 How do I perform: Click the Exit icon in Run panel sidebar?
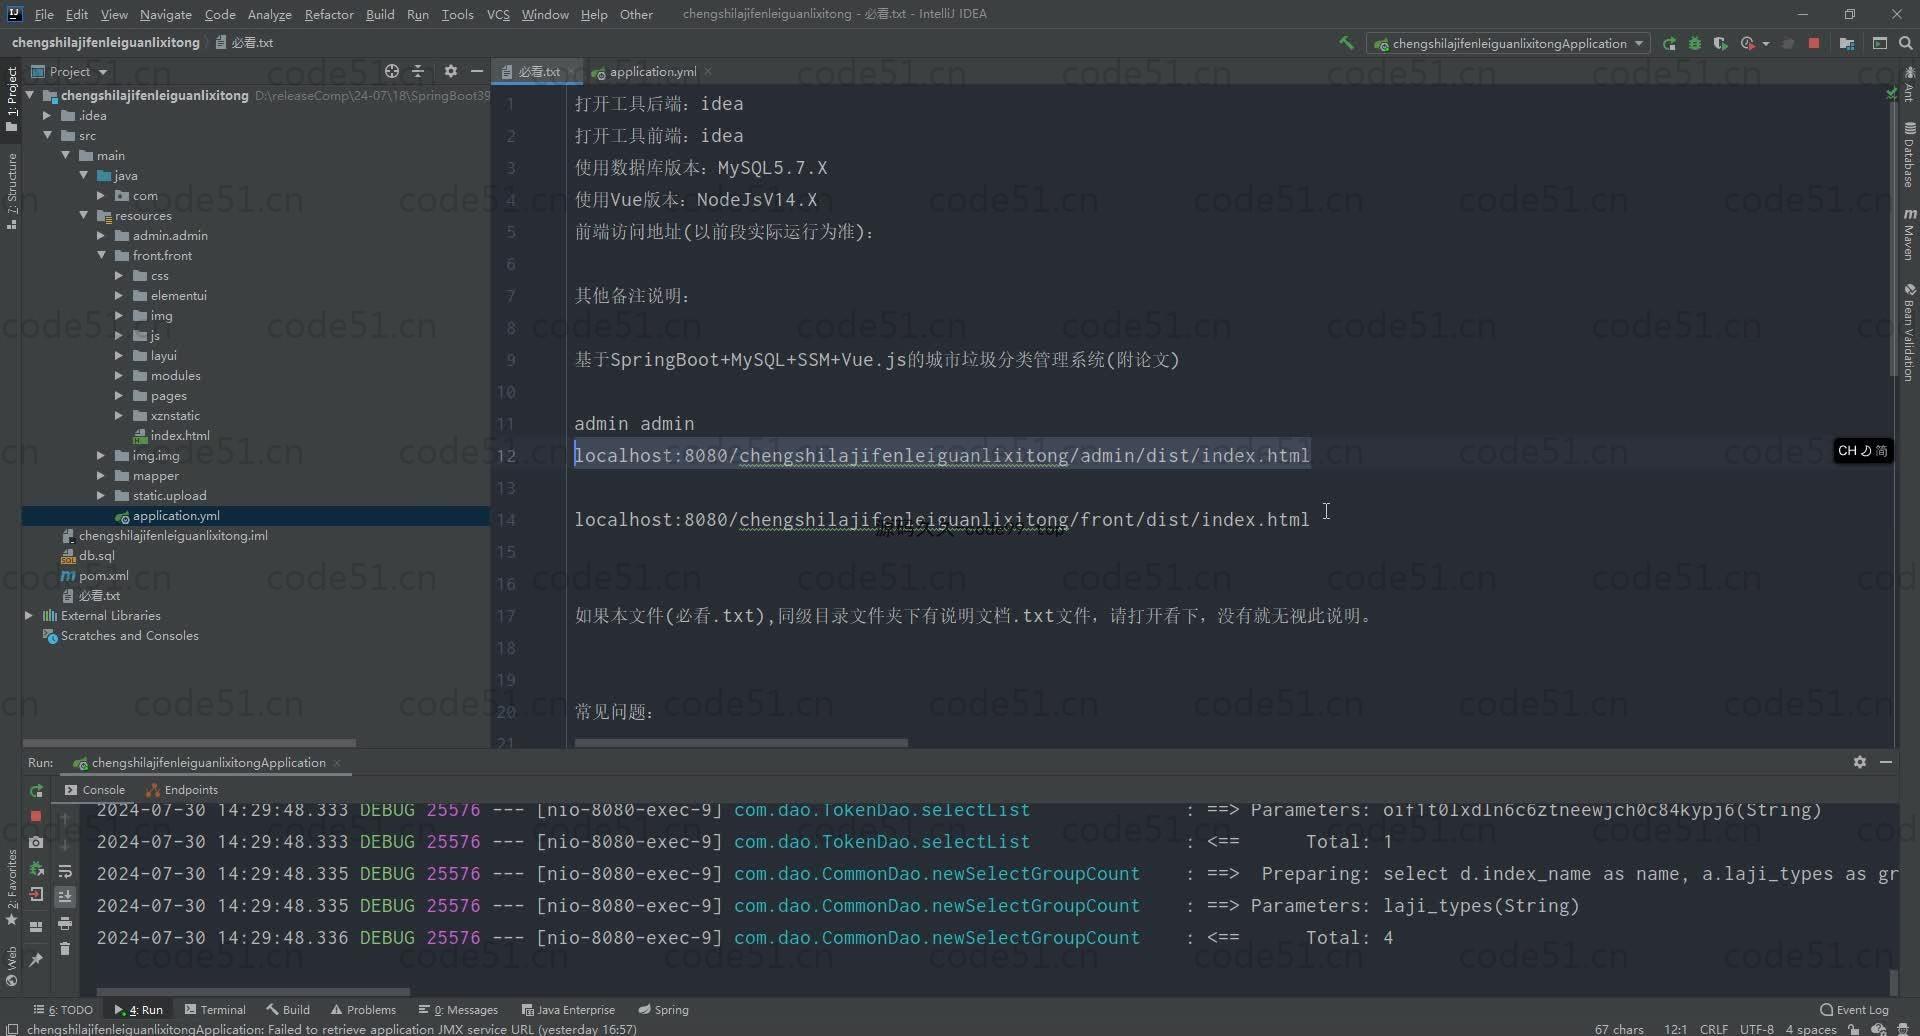click(x=36, y=894)
